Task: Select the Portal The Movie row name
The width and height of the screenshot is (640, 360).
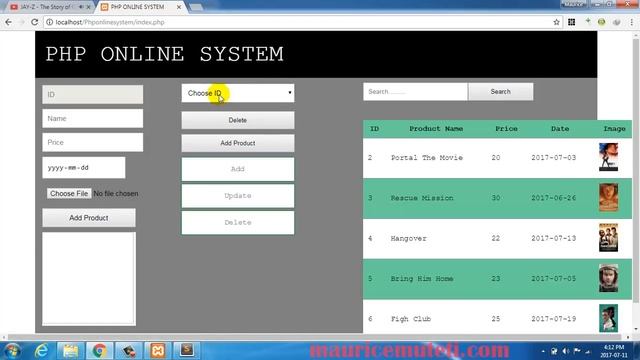Action: (x=427, y=158)
